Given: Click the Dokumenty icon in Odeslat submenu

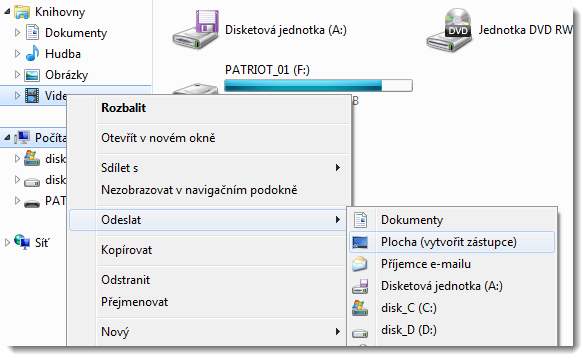Looking at the screenshot, I should pos(361,220).
